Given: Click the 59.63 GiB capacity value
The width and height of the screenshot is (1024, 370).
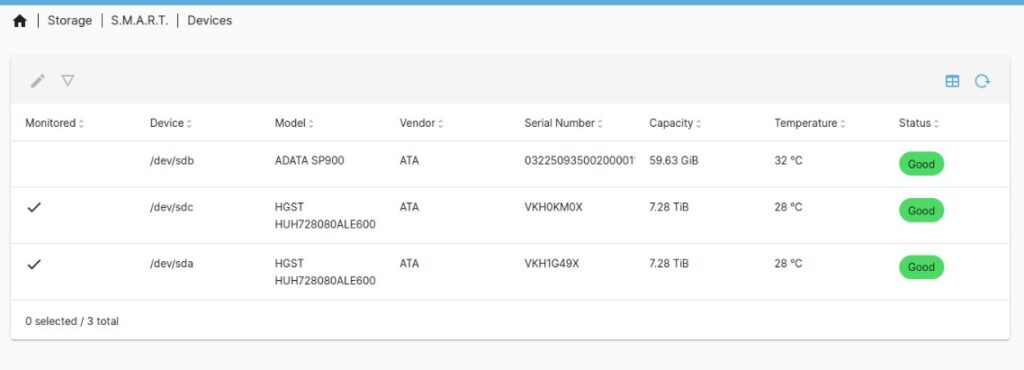Looking at the screenshot, I should 674,160.
